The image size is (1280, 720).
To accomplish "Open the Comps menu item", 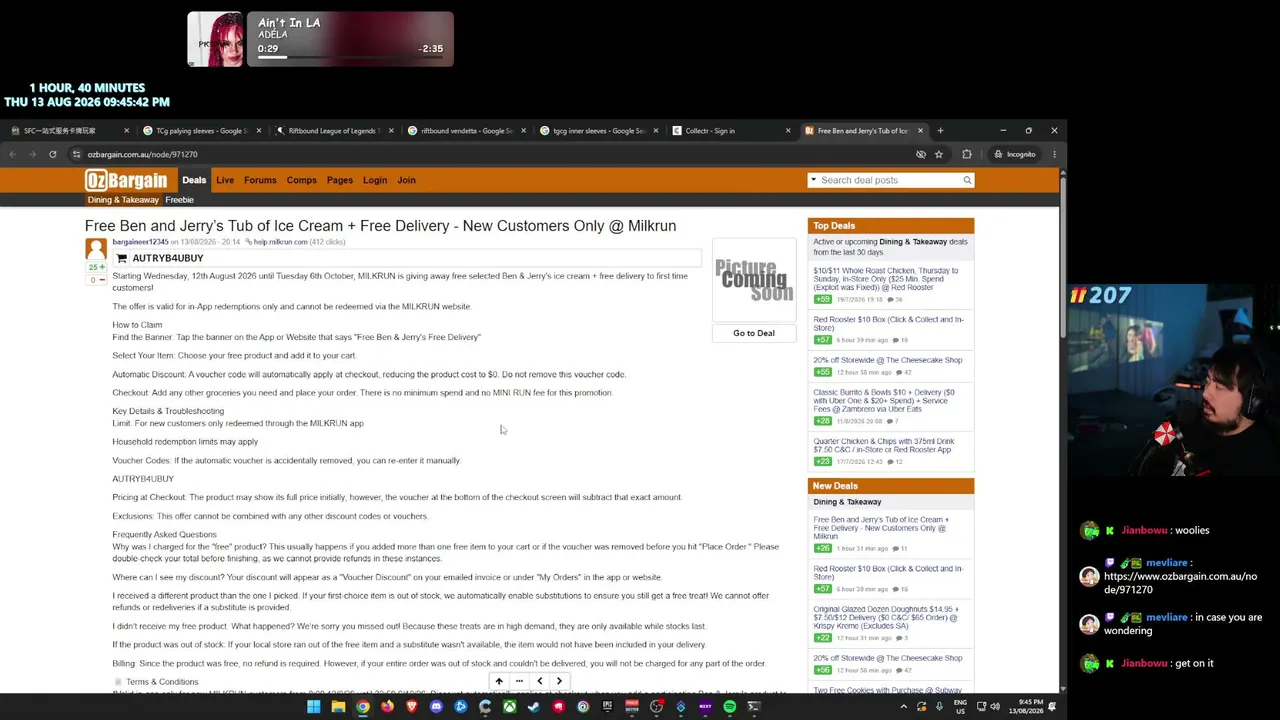I will [x=301, y=180].
